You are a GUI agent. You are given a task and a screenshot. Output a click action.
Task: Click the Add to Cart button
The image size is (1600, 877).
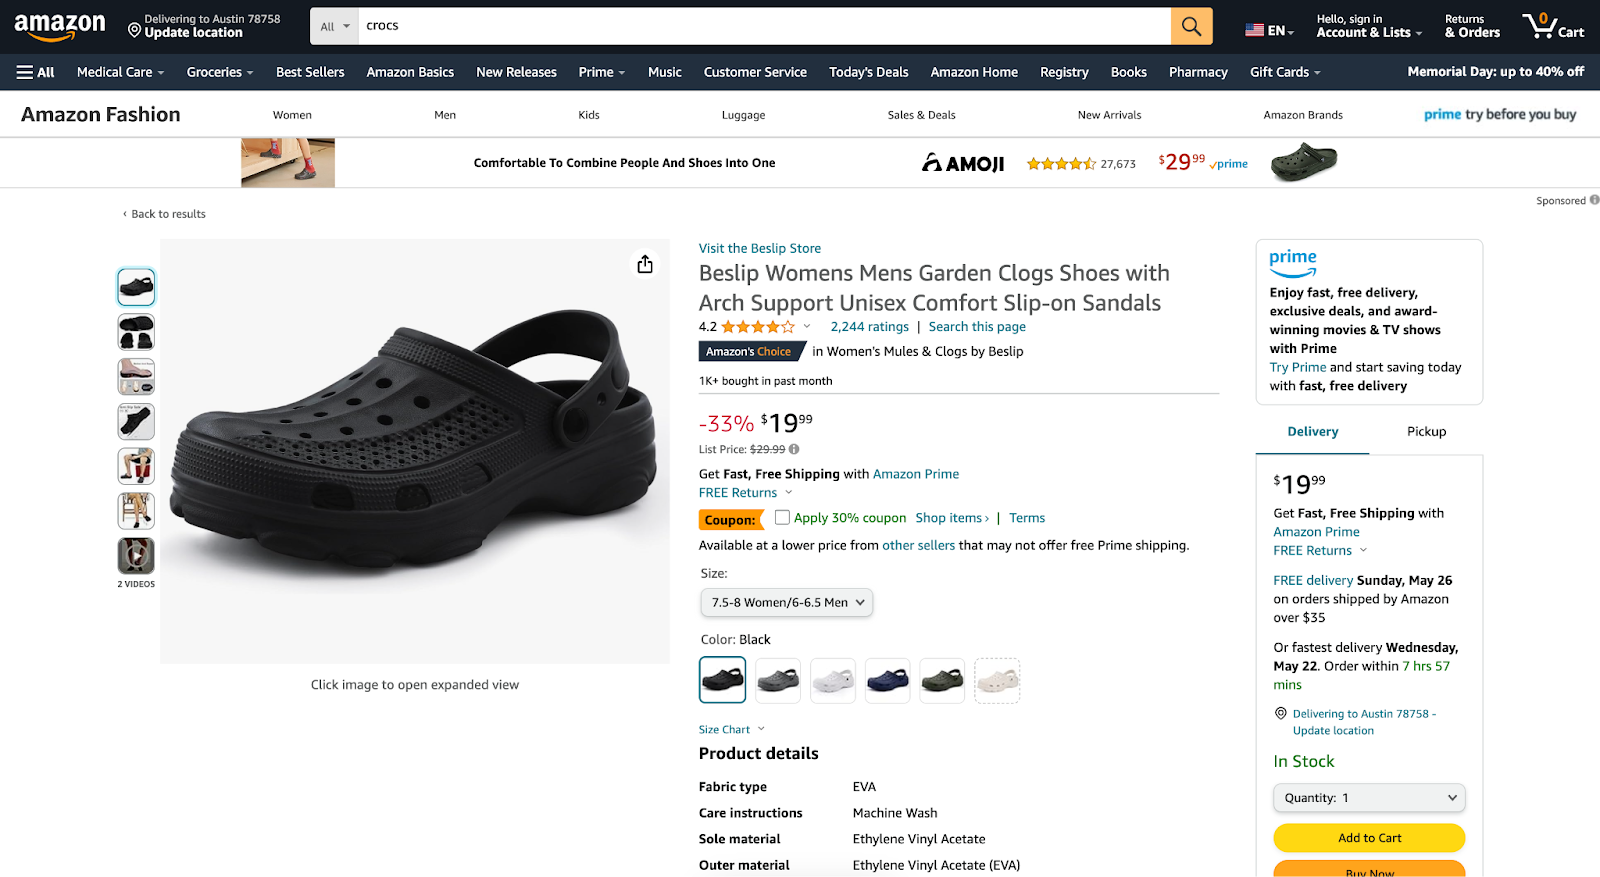click(x=1368, y=837)
